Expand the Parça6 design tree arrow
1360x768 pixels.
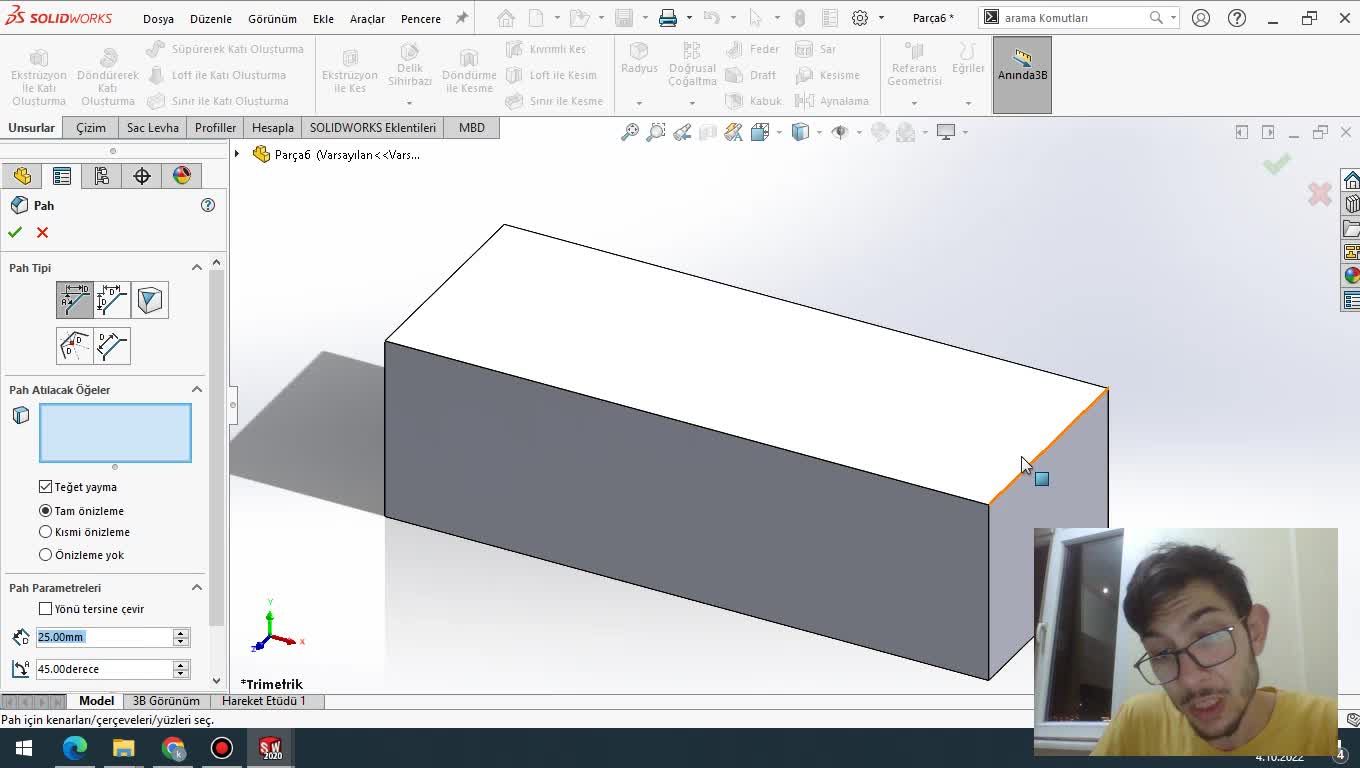coord(237,154)
